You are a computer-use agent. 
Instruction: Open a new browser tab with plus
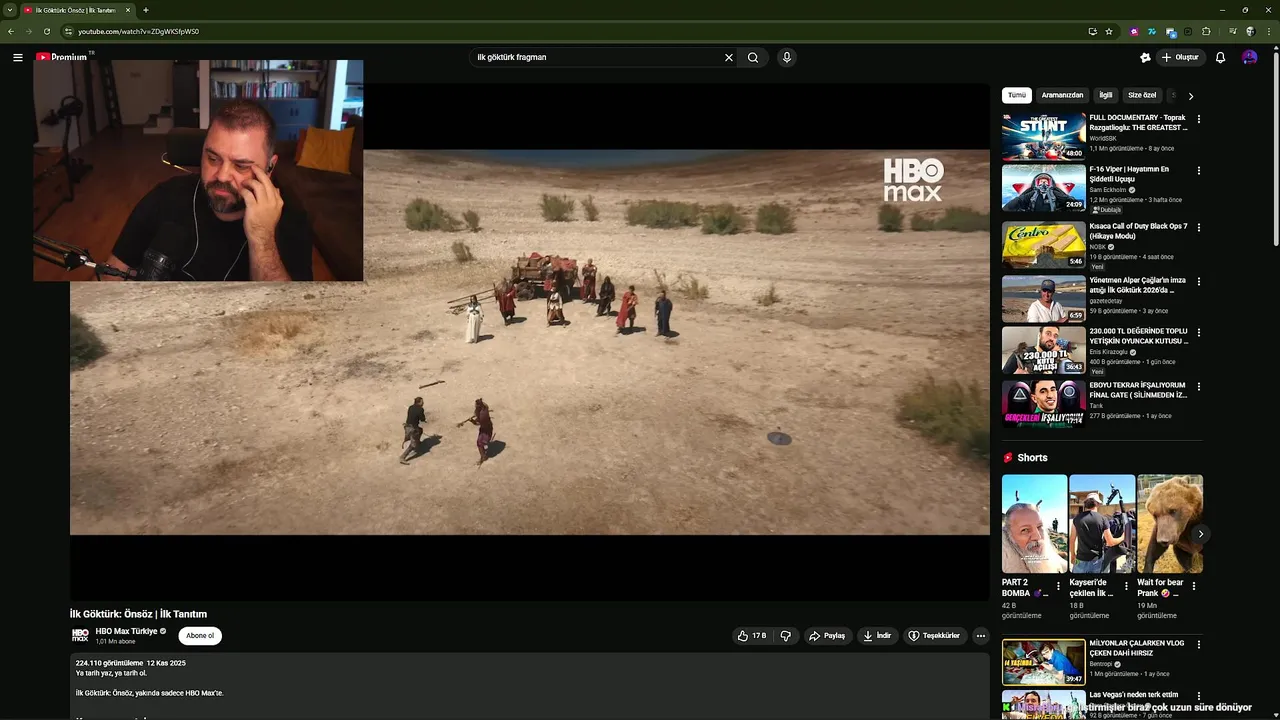click(x=146, y=10)
